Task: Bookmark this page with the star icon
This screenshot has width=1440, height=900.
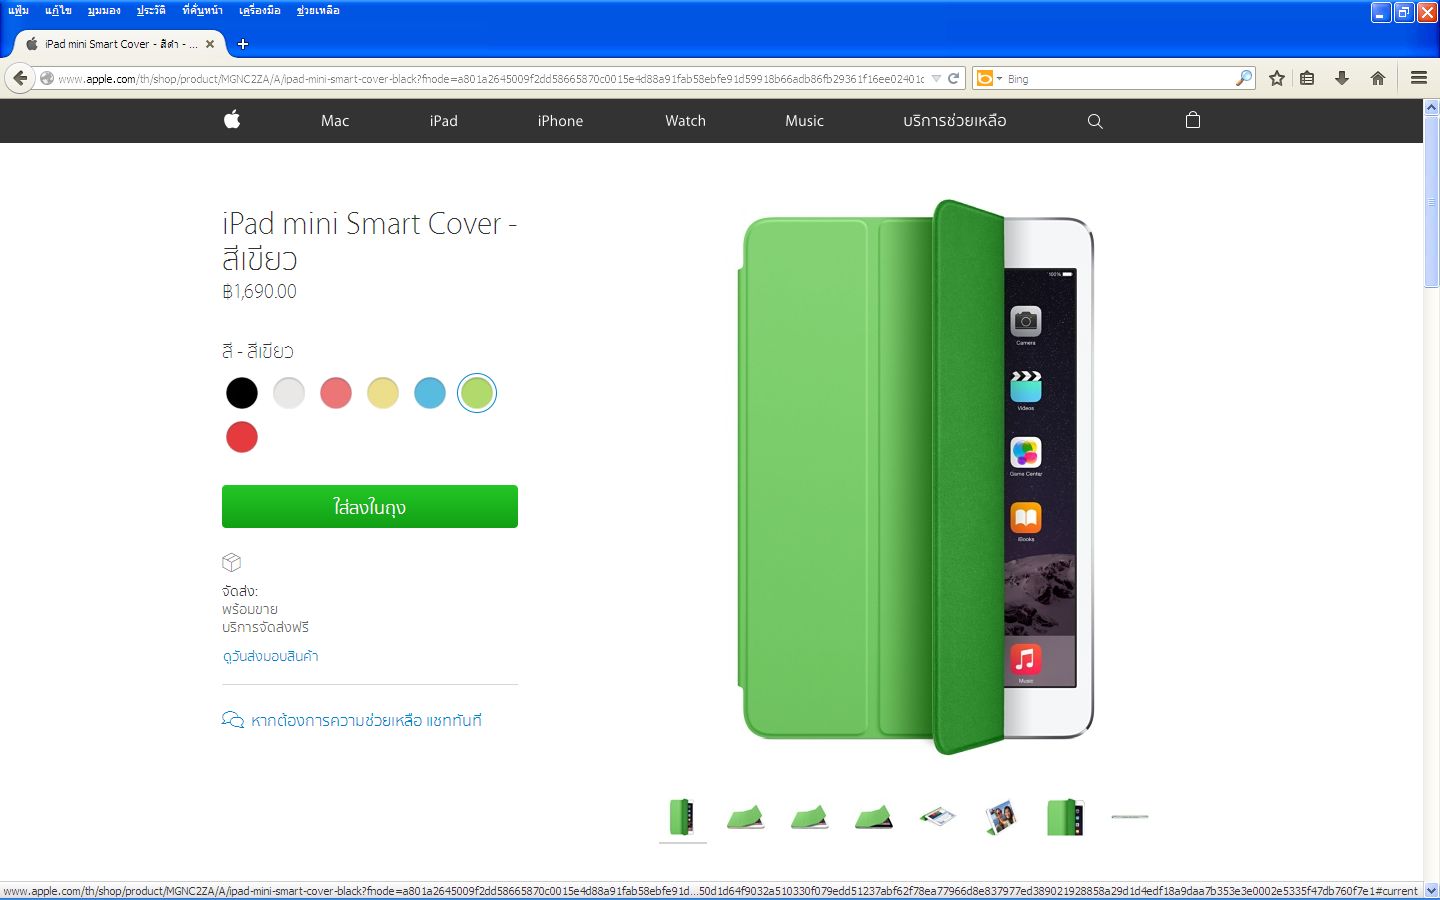Action: pyautogui.click(x=1277, y=78)
